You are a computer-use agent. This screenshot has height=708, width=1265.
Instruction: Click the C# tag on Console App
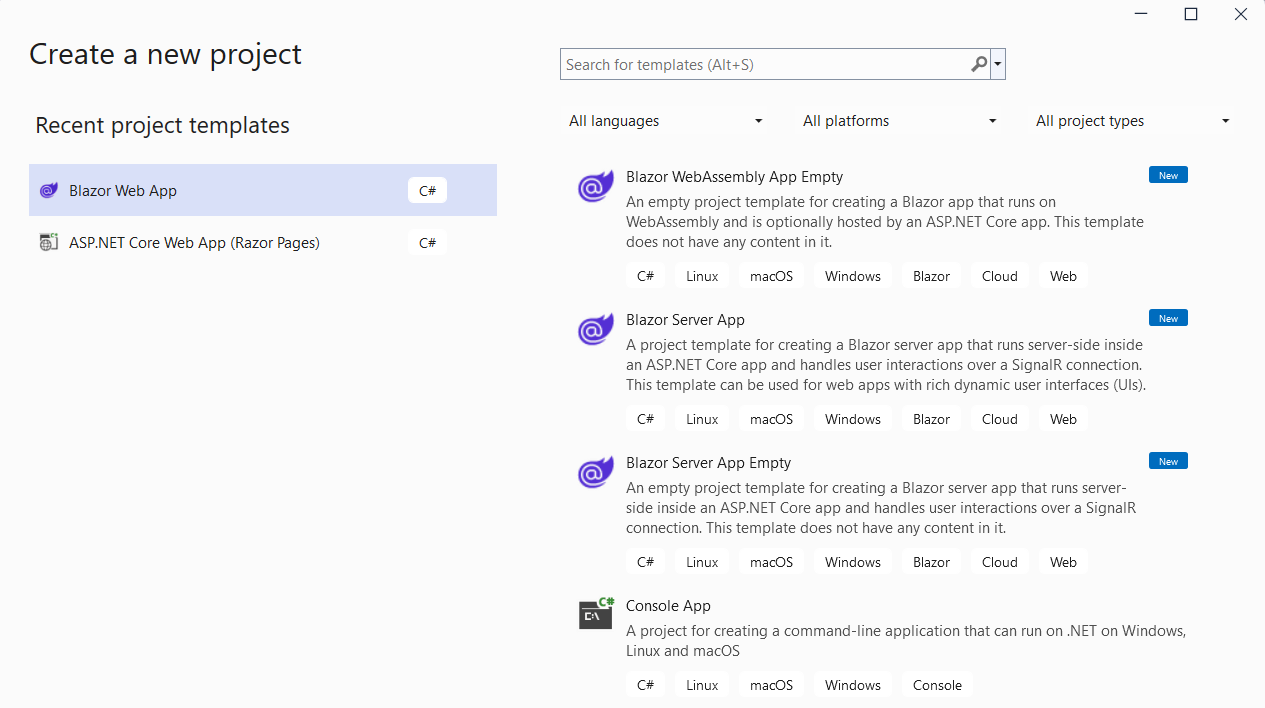(x=645, y=684)
